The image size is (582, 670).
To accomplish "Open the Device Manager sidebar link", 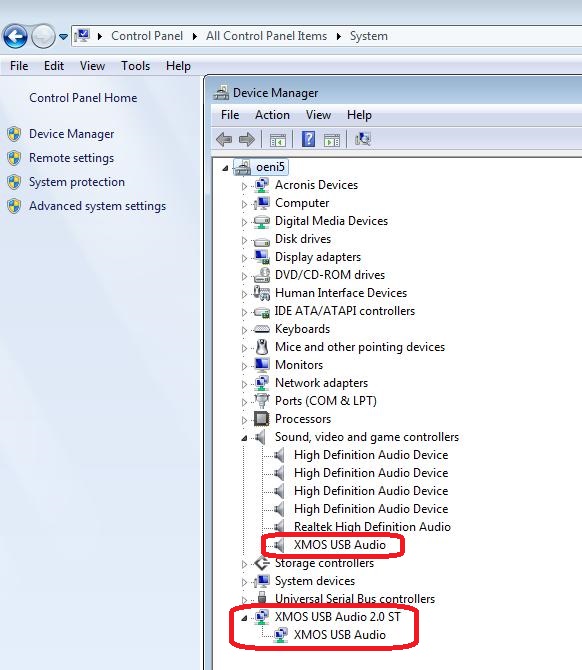I will pos(71,134).
